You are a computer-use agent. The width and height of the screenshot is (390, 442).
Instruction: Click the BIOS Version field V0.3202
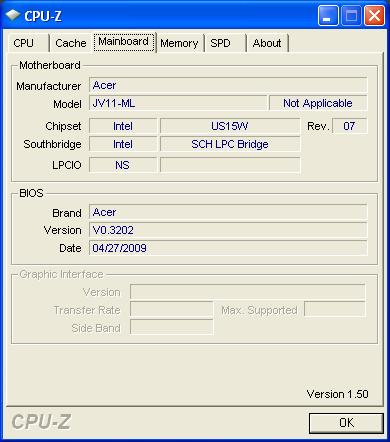[228, 230]
